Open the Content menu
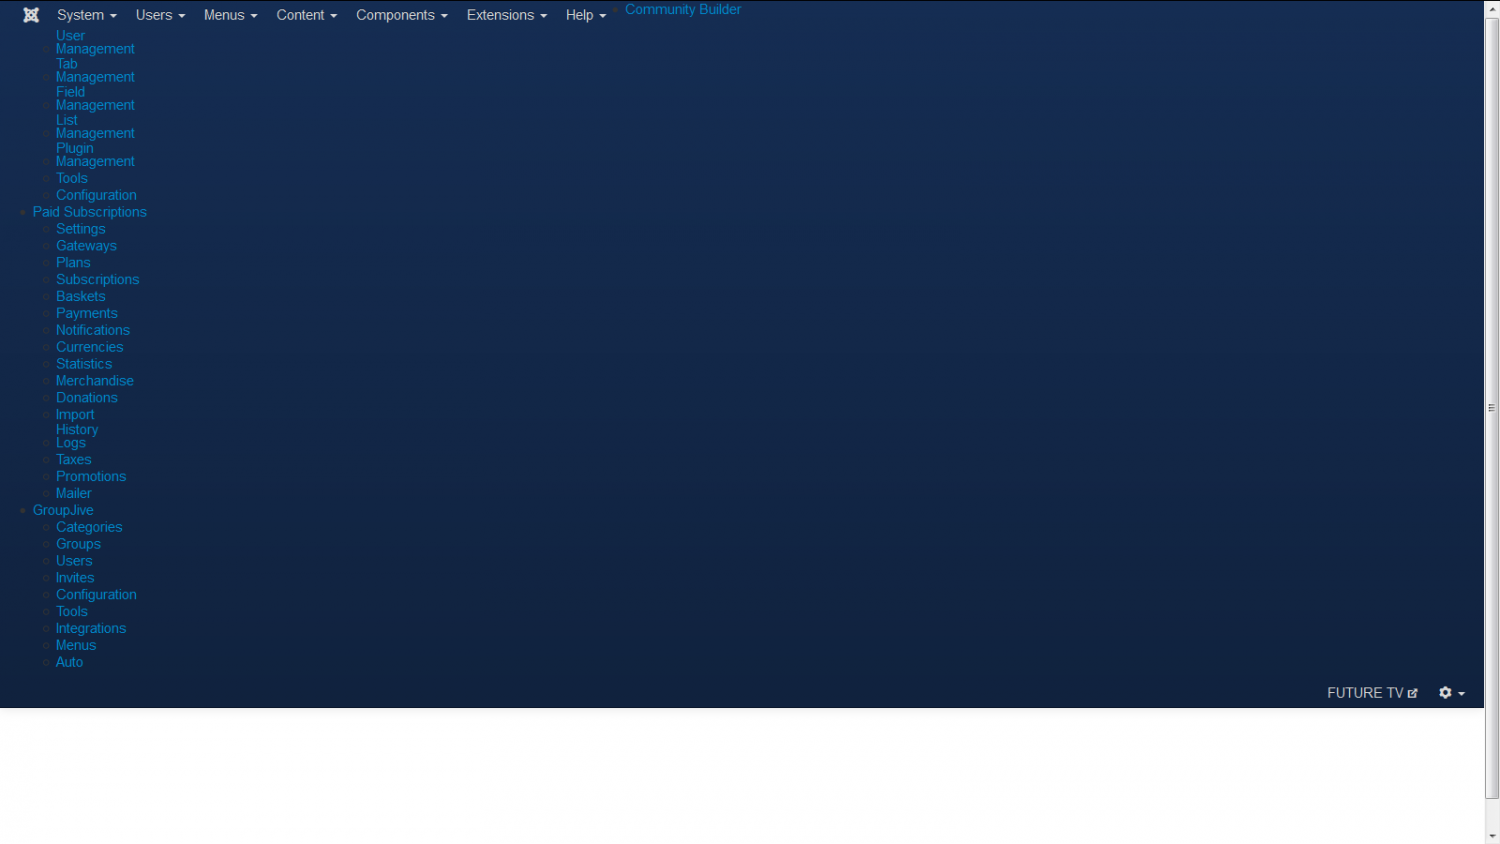 click(x=307, y=15)
